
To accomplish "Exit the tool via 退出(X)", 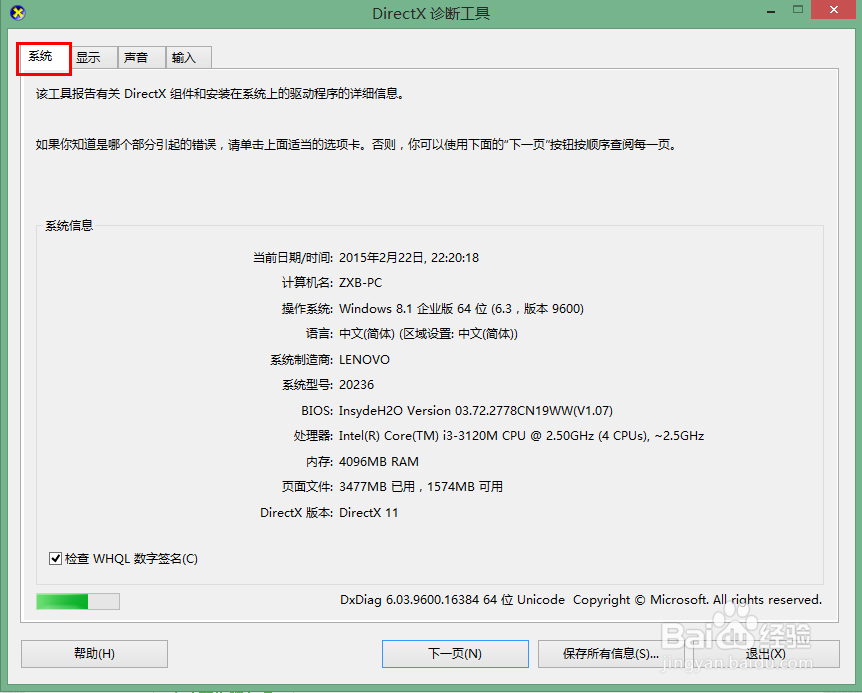I will click(765, 653).
